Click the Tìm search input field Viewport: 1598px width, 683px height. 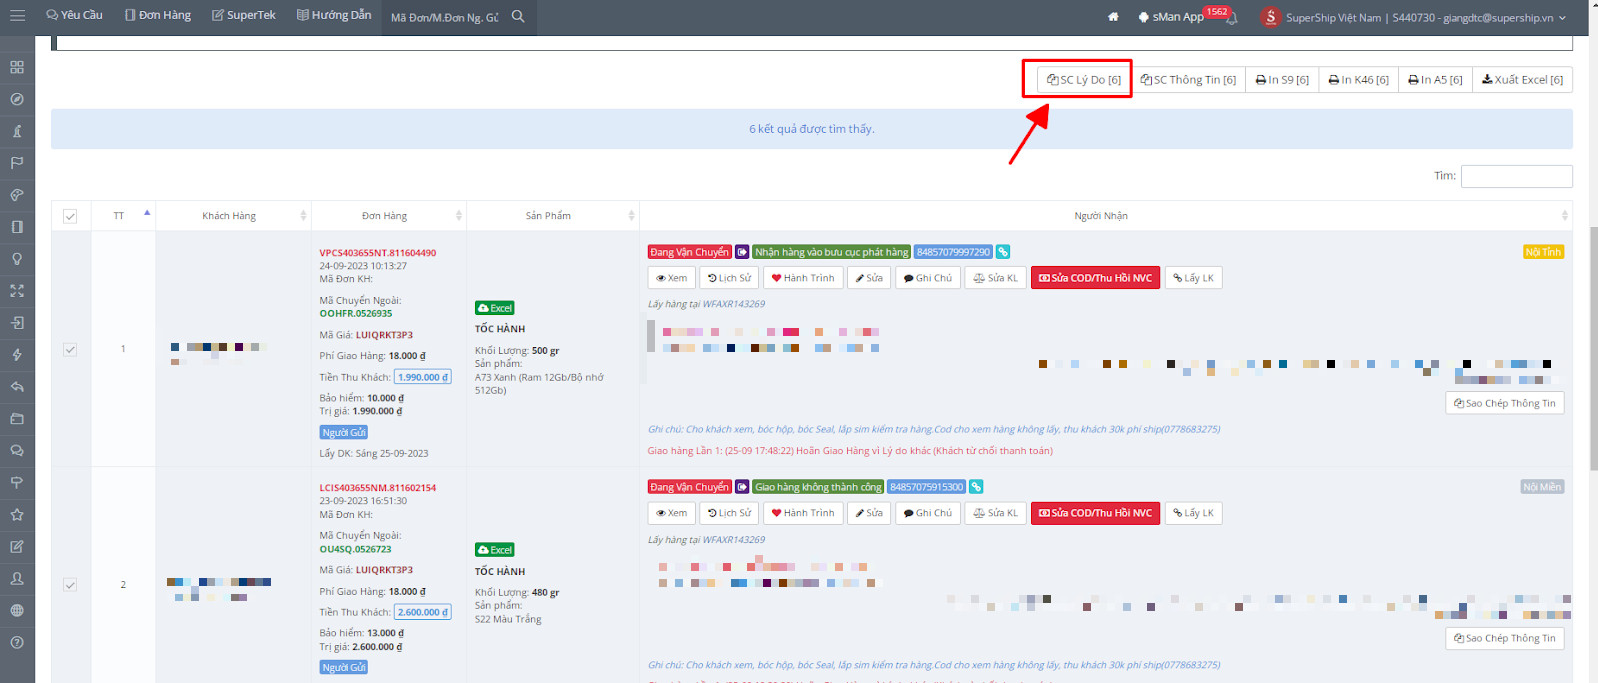pos(1516,176)
